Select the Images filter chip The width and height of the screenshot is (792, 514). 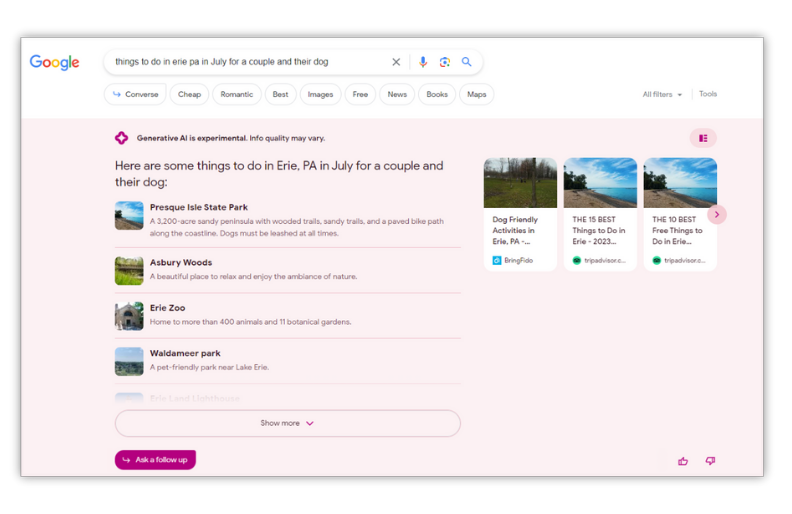[320, 94]
